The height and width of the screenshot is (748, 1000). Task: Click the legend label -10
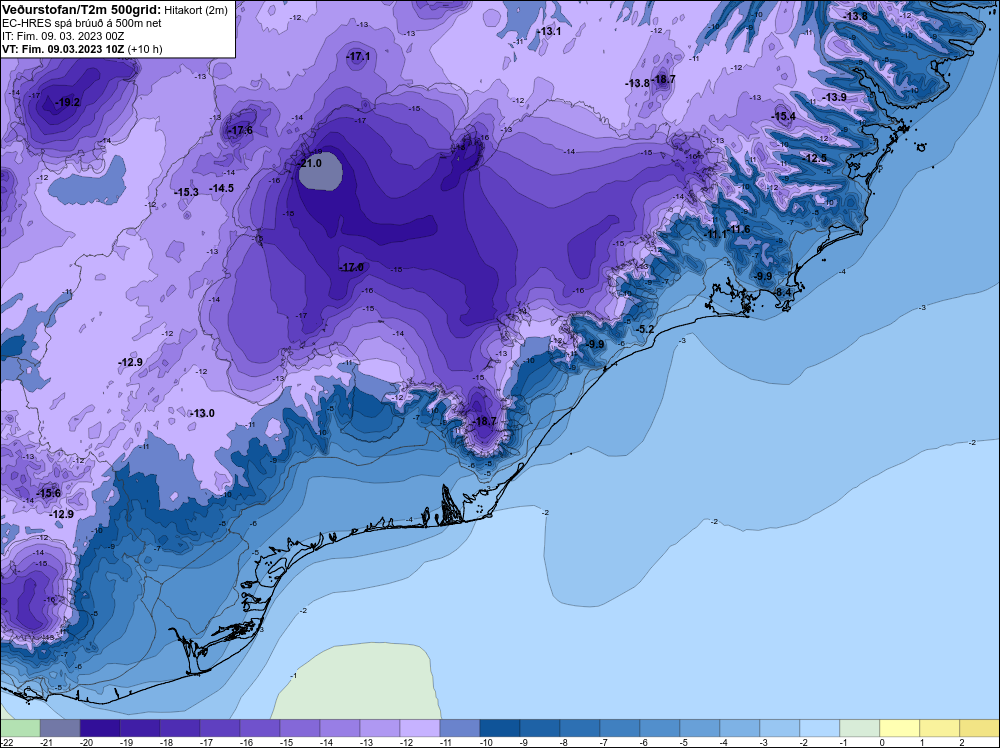[x=486, y=742]
